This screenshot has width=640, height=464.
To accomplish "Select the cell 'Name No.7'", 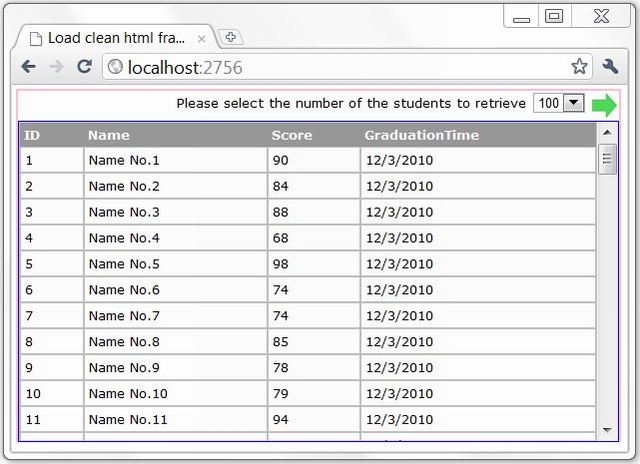I will [176, 316].
